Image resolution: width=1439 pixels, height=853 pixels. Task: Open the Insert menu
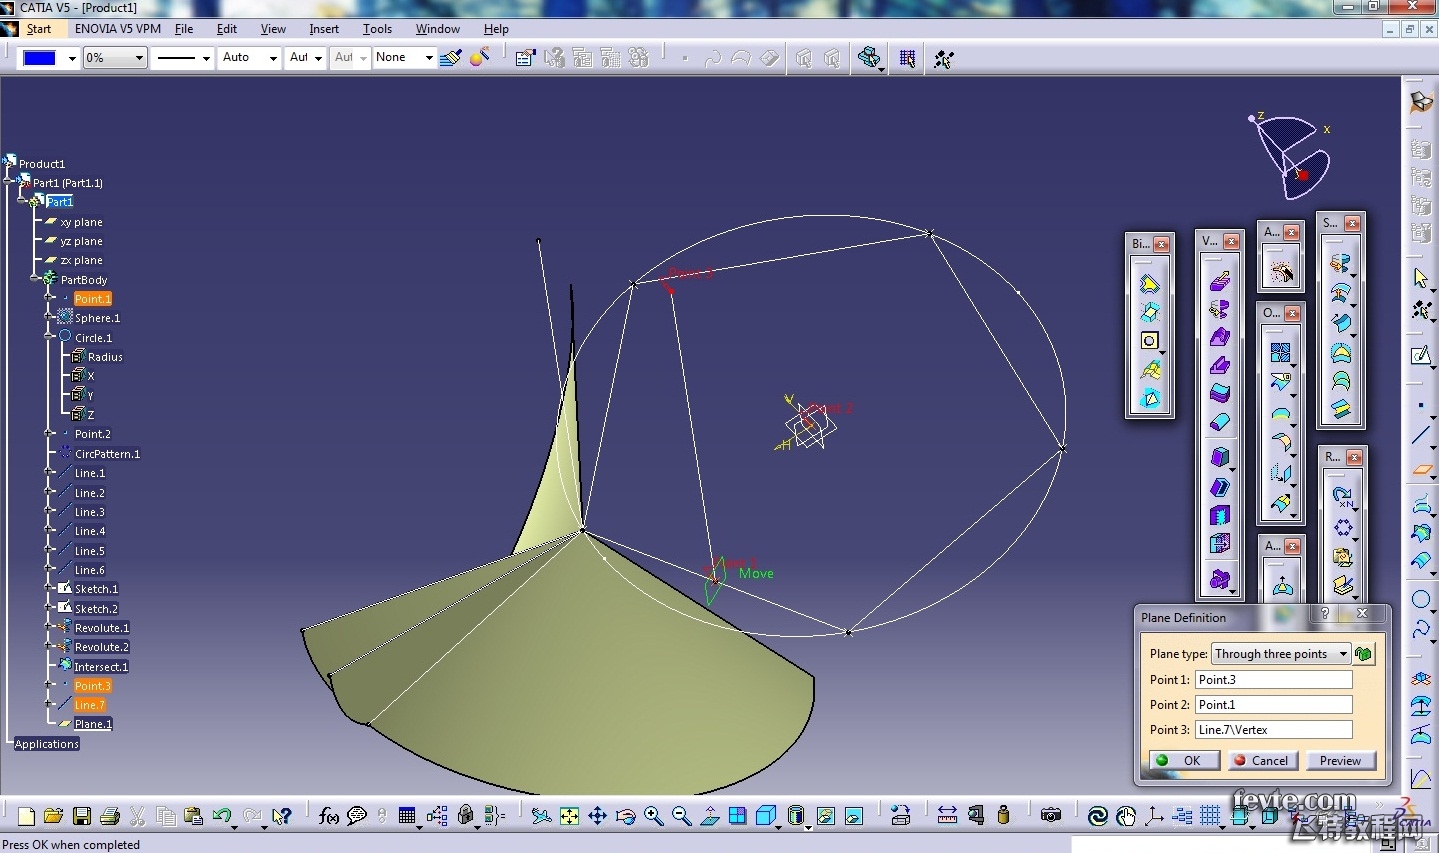click(324, 29)
